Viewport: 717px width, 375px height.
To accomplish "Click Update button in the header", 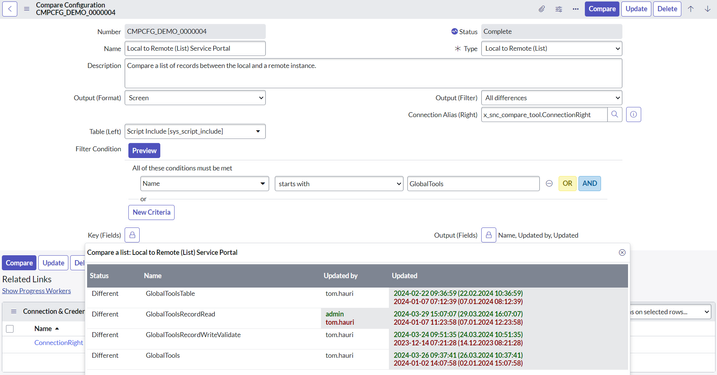I will (x=636, y=9).
